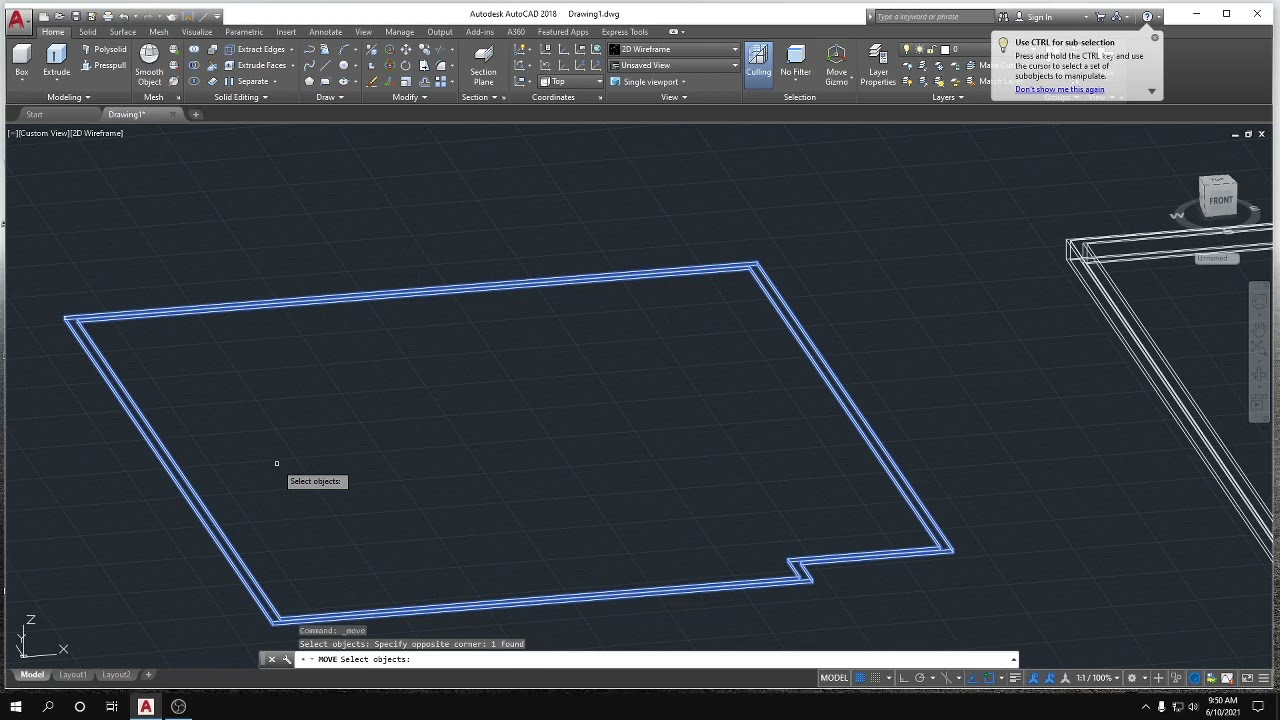The height and width of the screenshot is (720, 1280).
Task: Switch to the Layout1 tab
Action: click(x=72, y=675)
